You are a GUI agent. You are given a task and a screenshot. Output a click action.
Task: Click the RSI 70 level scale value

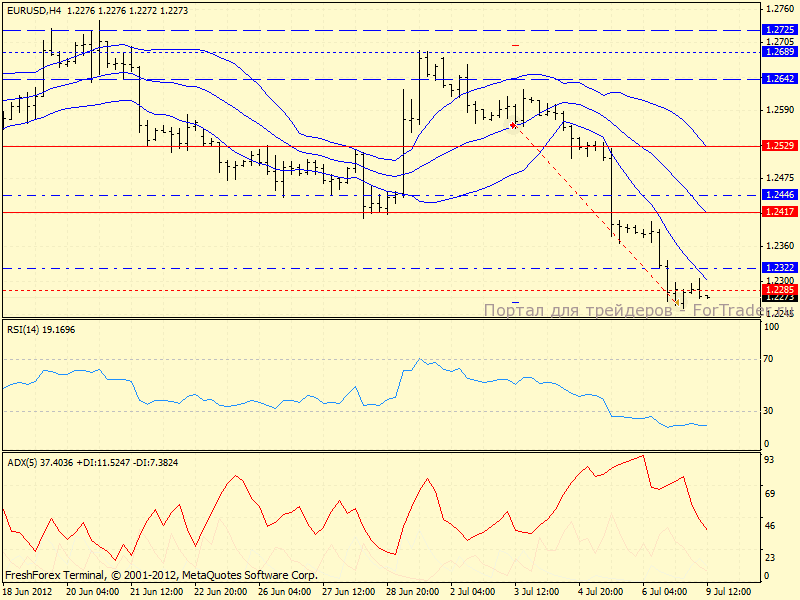pyautogui.click(x=768, y=359)
